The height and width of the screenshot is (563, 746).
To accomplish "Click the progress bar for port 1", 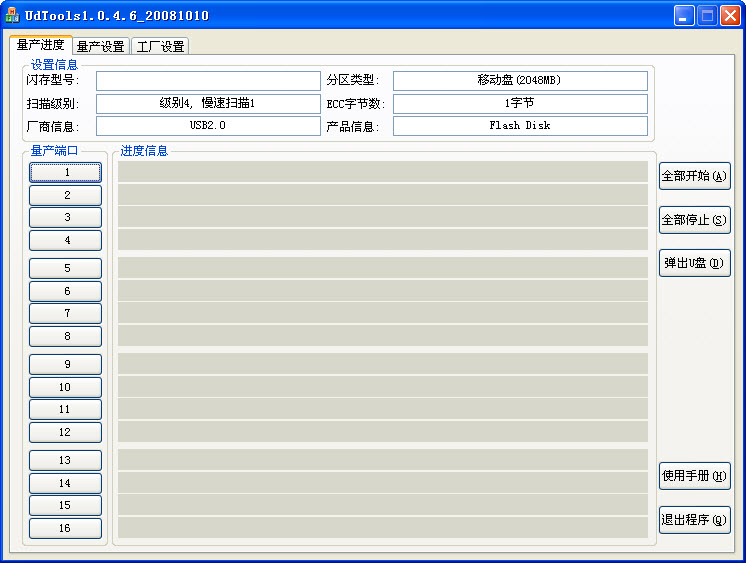I will click(x=383, y=172).
